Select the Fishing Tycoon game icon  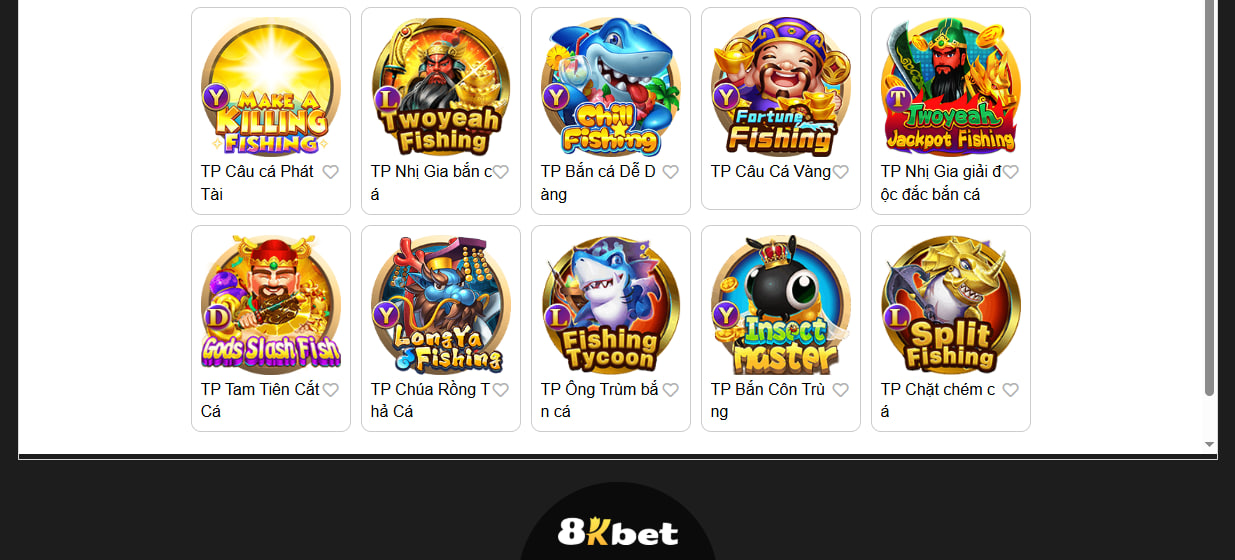point(611,305)
